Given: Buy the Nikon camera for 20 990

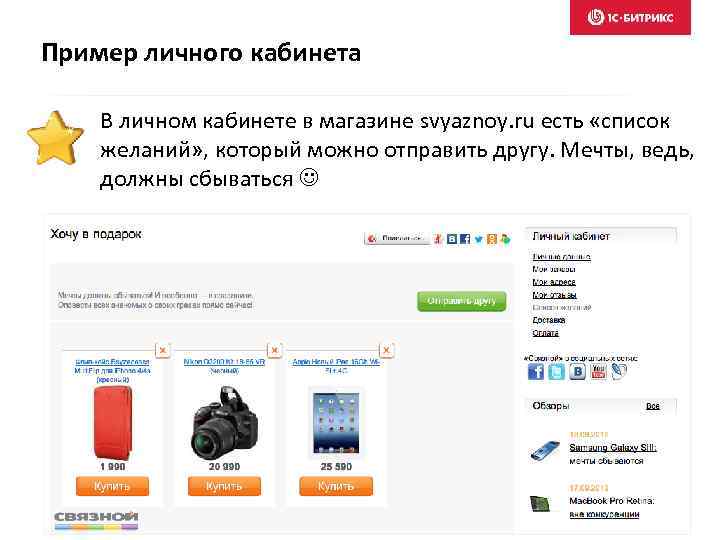Looking at the screenshot, I should pyautogui.click(x=224, y=486).
